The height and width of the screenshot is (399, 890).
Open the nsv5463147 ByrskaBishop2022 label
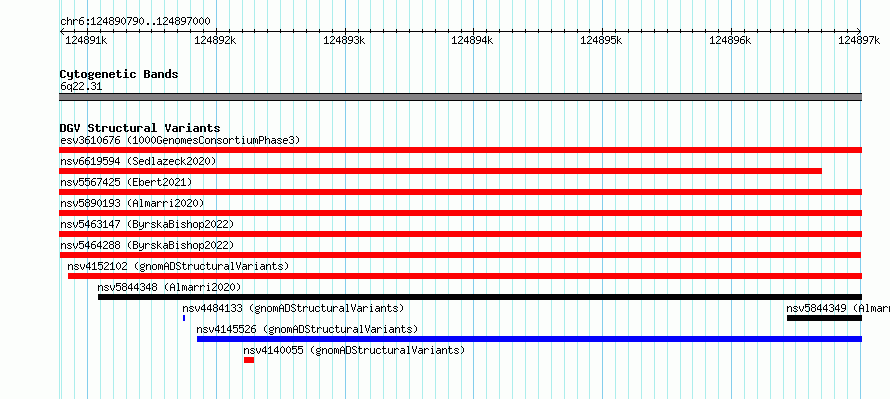pos(147,224)
